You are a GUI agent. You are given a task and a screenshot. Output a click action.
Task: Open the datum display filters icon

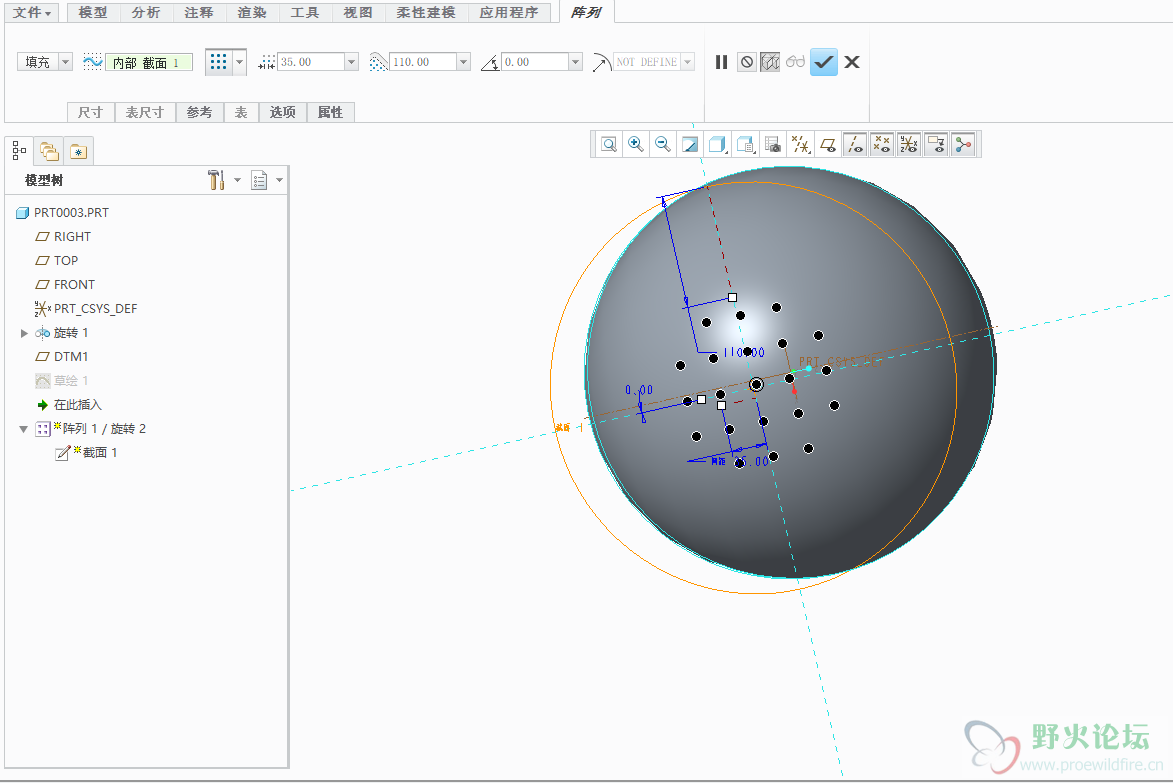pos(800,144)
